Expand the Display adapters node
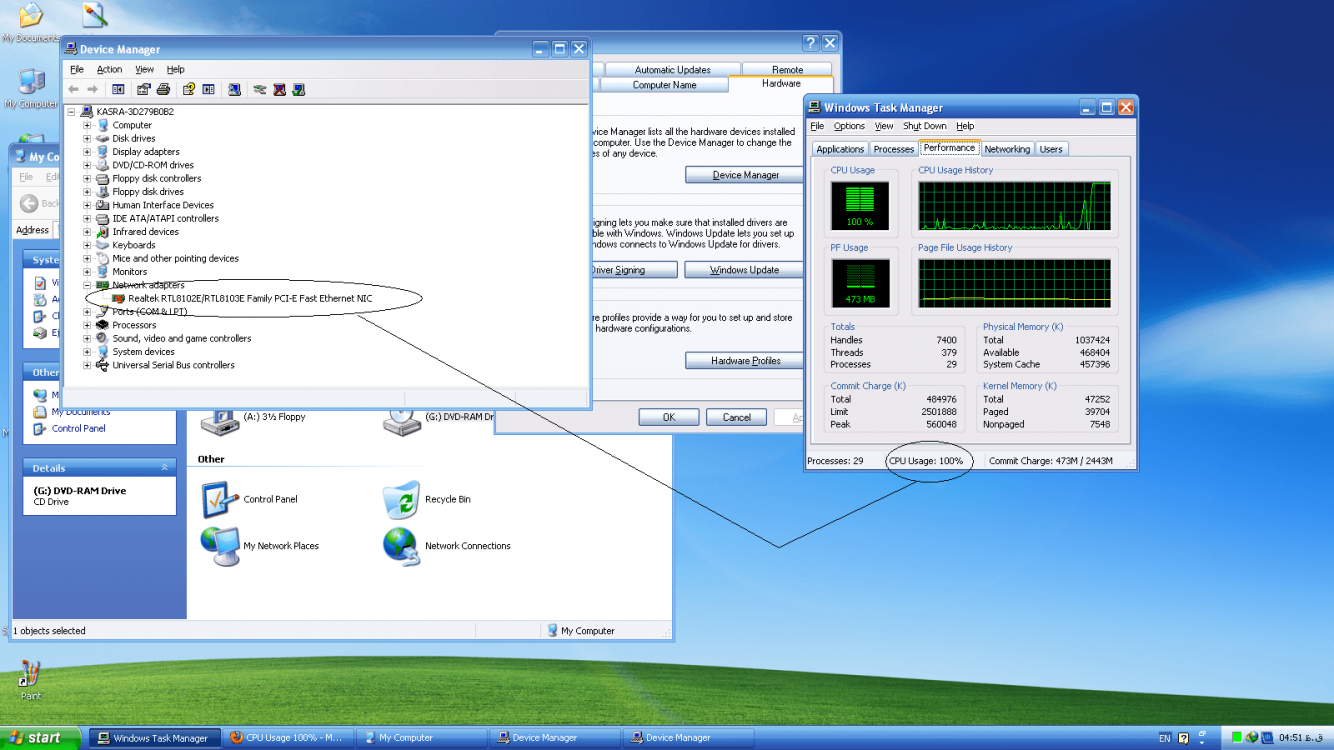The image size is (1334, 750). coord(87,152)
